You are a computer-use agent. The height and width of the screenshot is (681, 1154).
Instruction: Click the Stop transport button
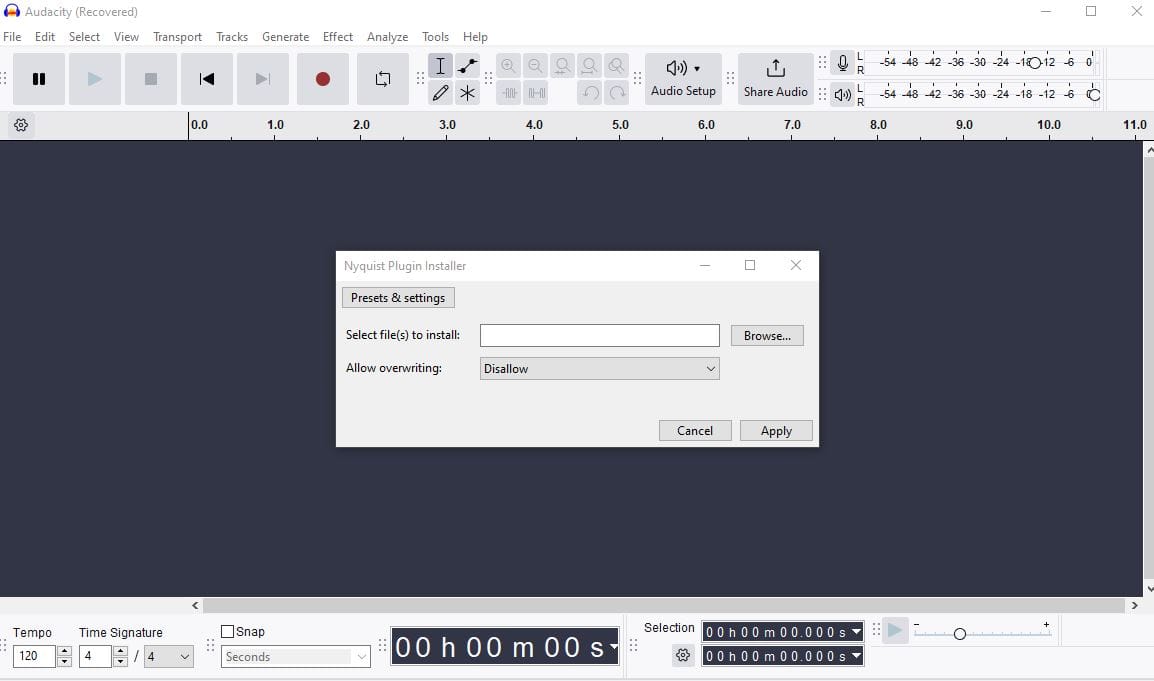(151, 79)
